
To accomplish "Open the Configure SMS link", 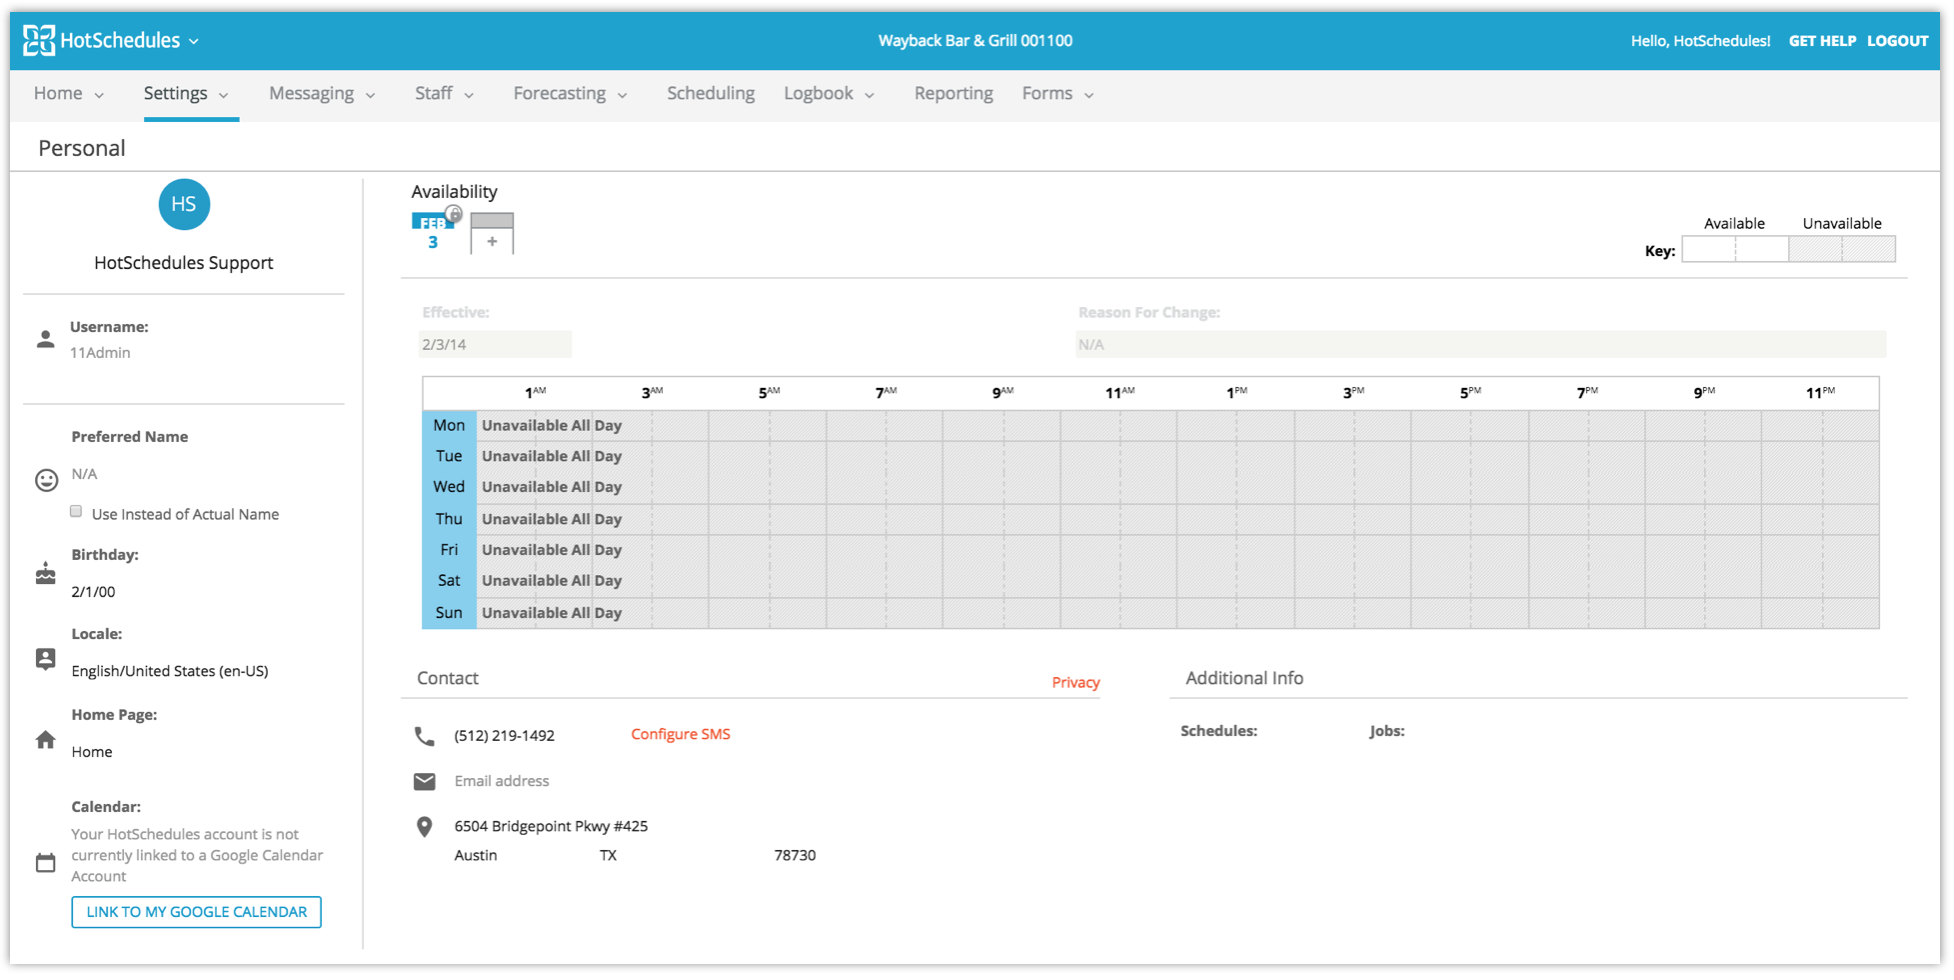I will (680, 734).
